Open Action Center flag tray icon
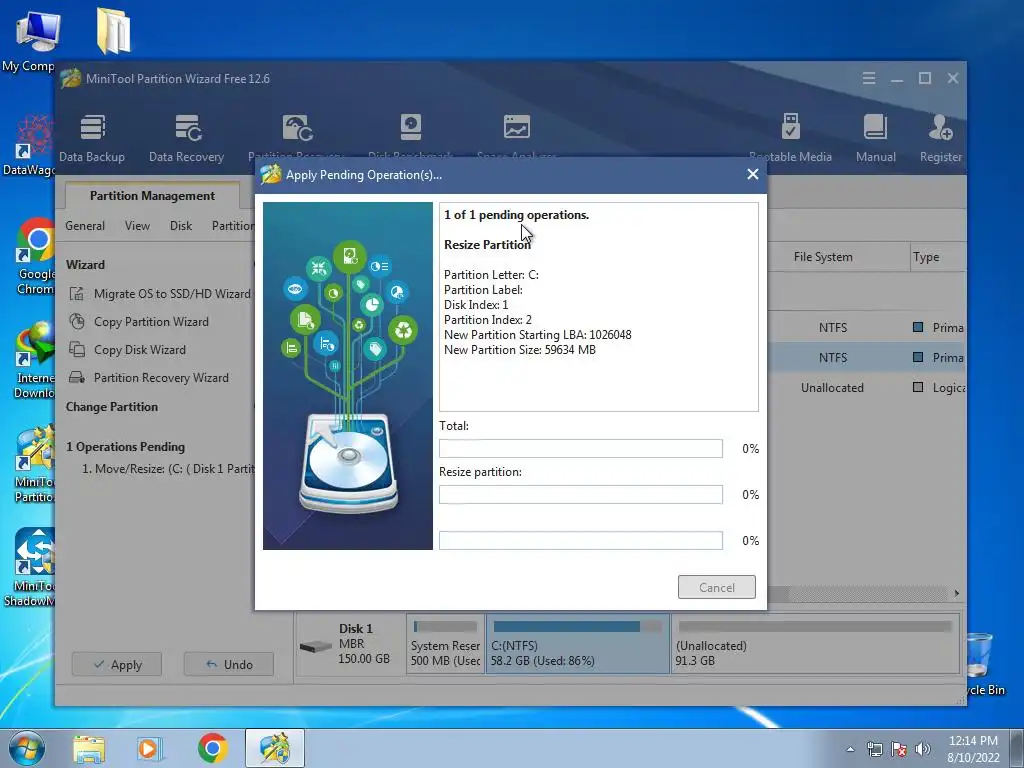Screen dimensions: 1024x768 899,749
